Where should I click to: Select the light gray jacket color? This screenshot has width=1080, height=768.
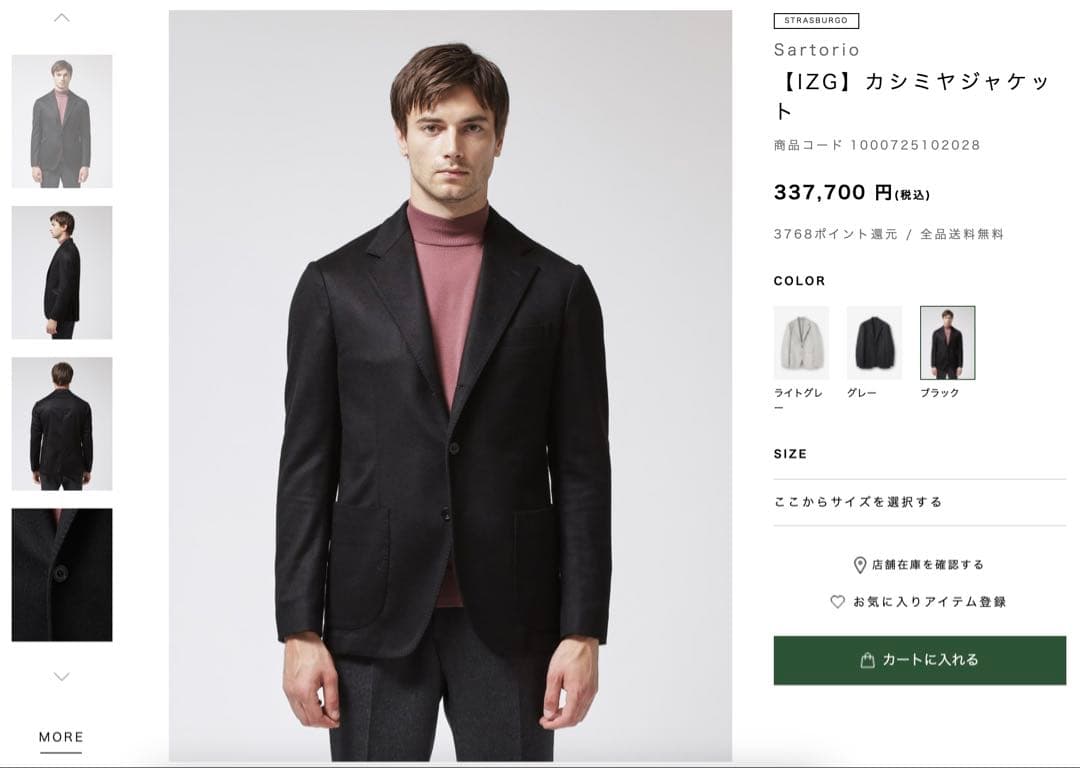click(801, 343)
